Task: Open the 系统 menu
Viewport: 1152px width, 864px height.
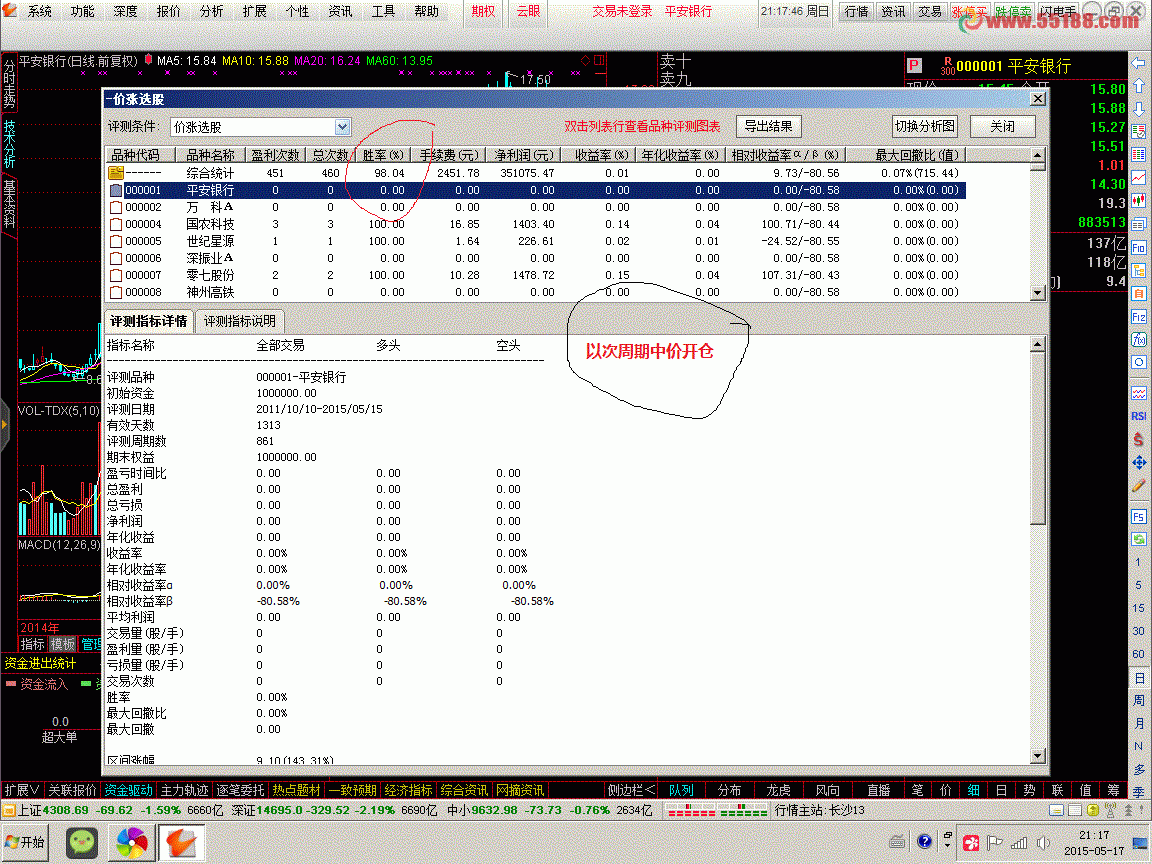Action: pyautogui.click(x=40, y=12)
